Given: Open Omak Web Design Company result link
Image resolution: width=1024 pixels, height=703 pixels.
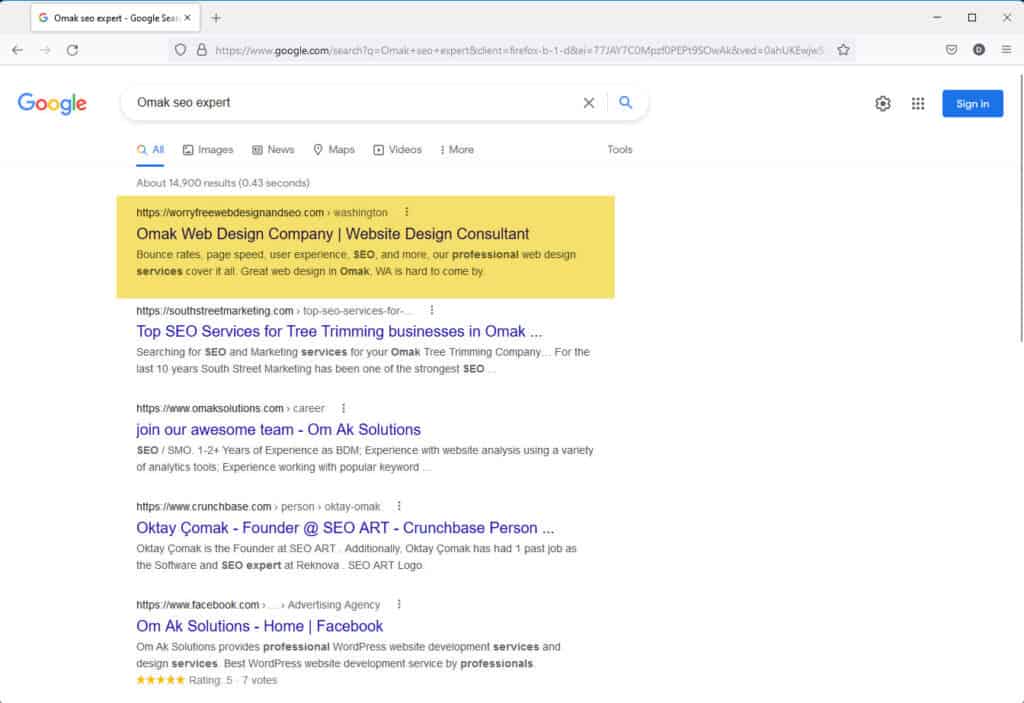Looking at the screenshot, I should (332, 234).
